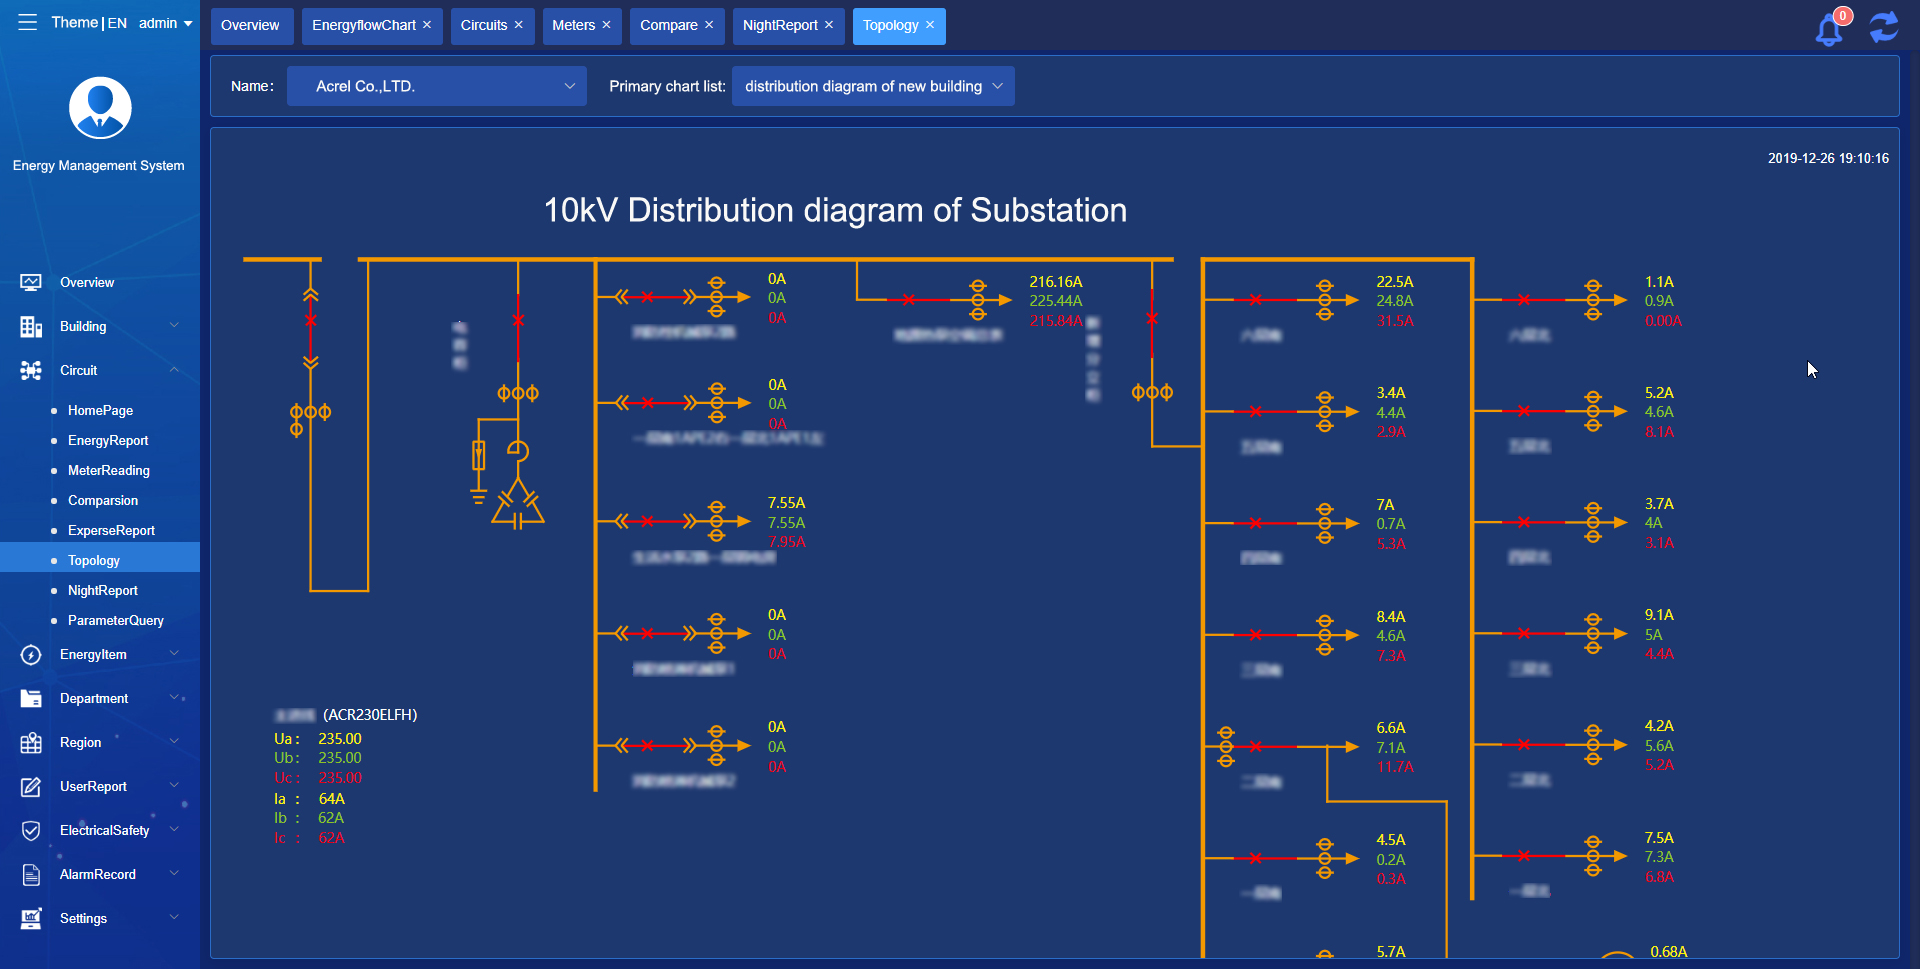Screen dimensions: 1920x969
Task: Open the admin user dropdown
Action: (x=165, y=23)
